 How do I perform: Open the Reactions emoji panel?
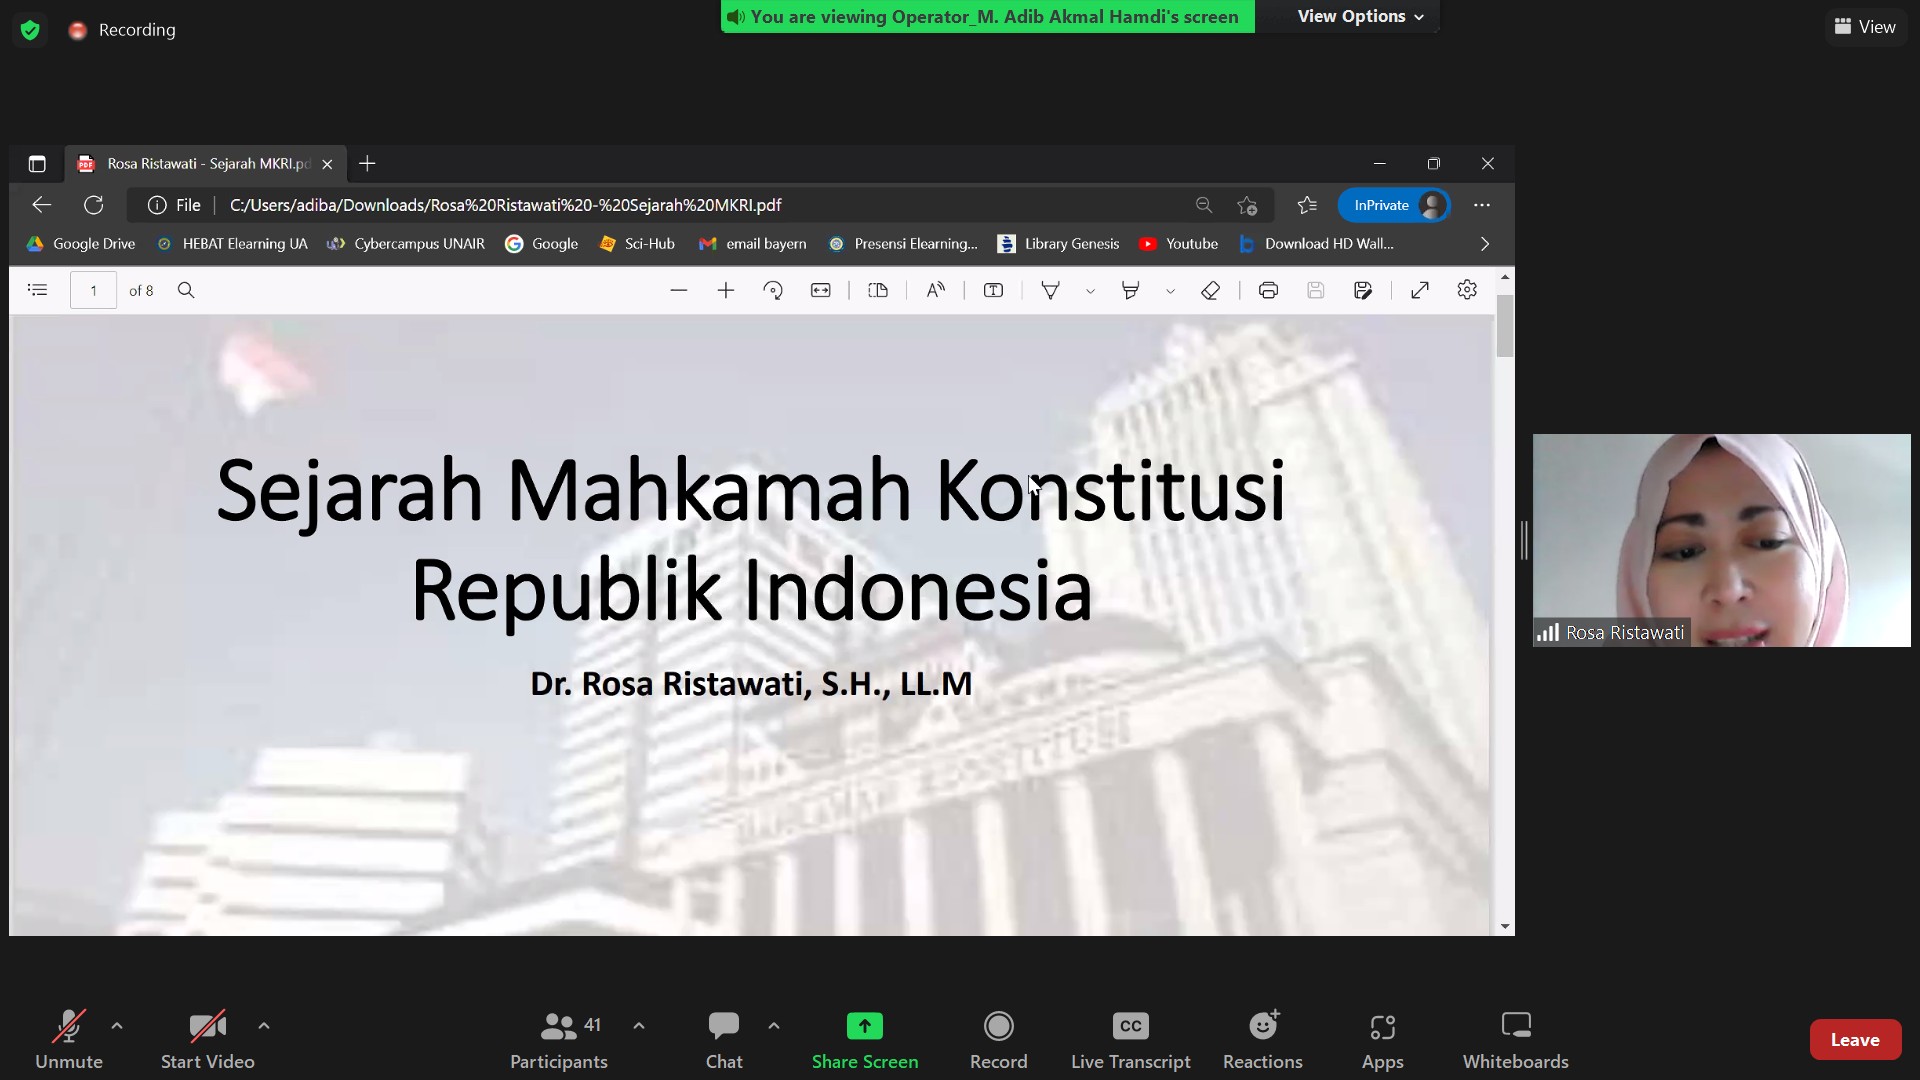pos(1262,1038)
